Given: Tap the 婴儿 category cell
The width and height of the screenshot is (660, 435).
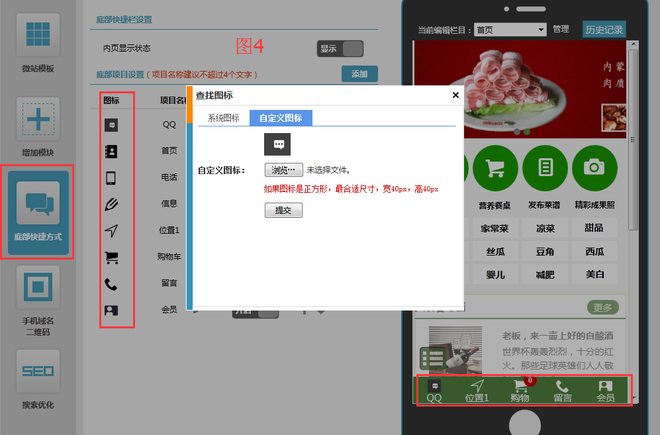Looking at the screenshot, I should click(495, 275).
